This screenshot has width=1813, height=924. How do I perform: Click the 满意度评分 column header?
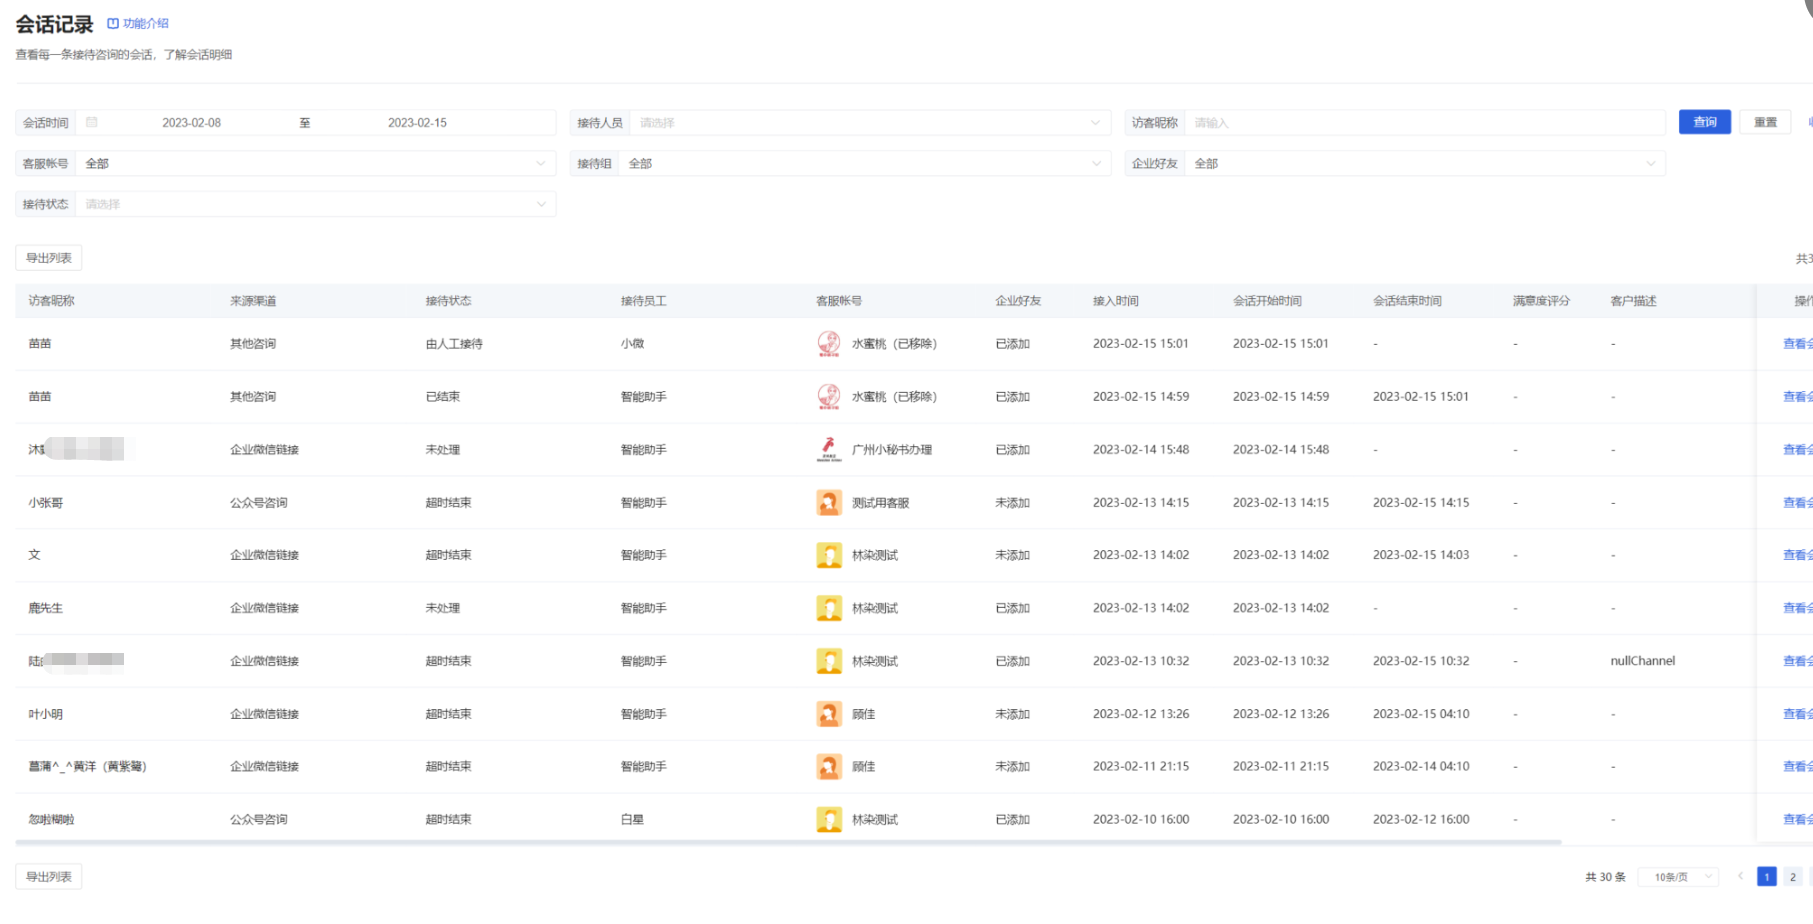(1541, 301)
